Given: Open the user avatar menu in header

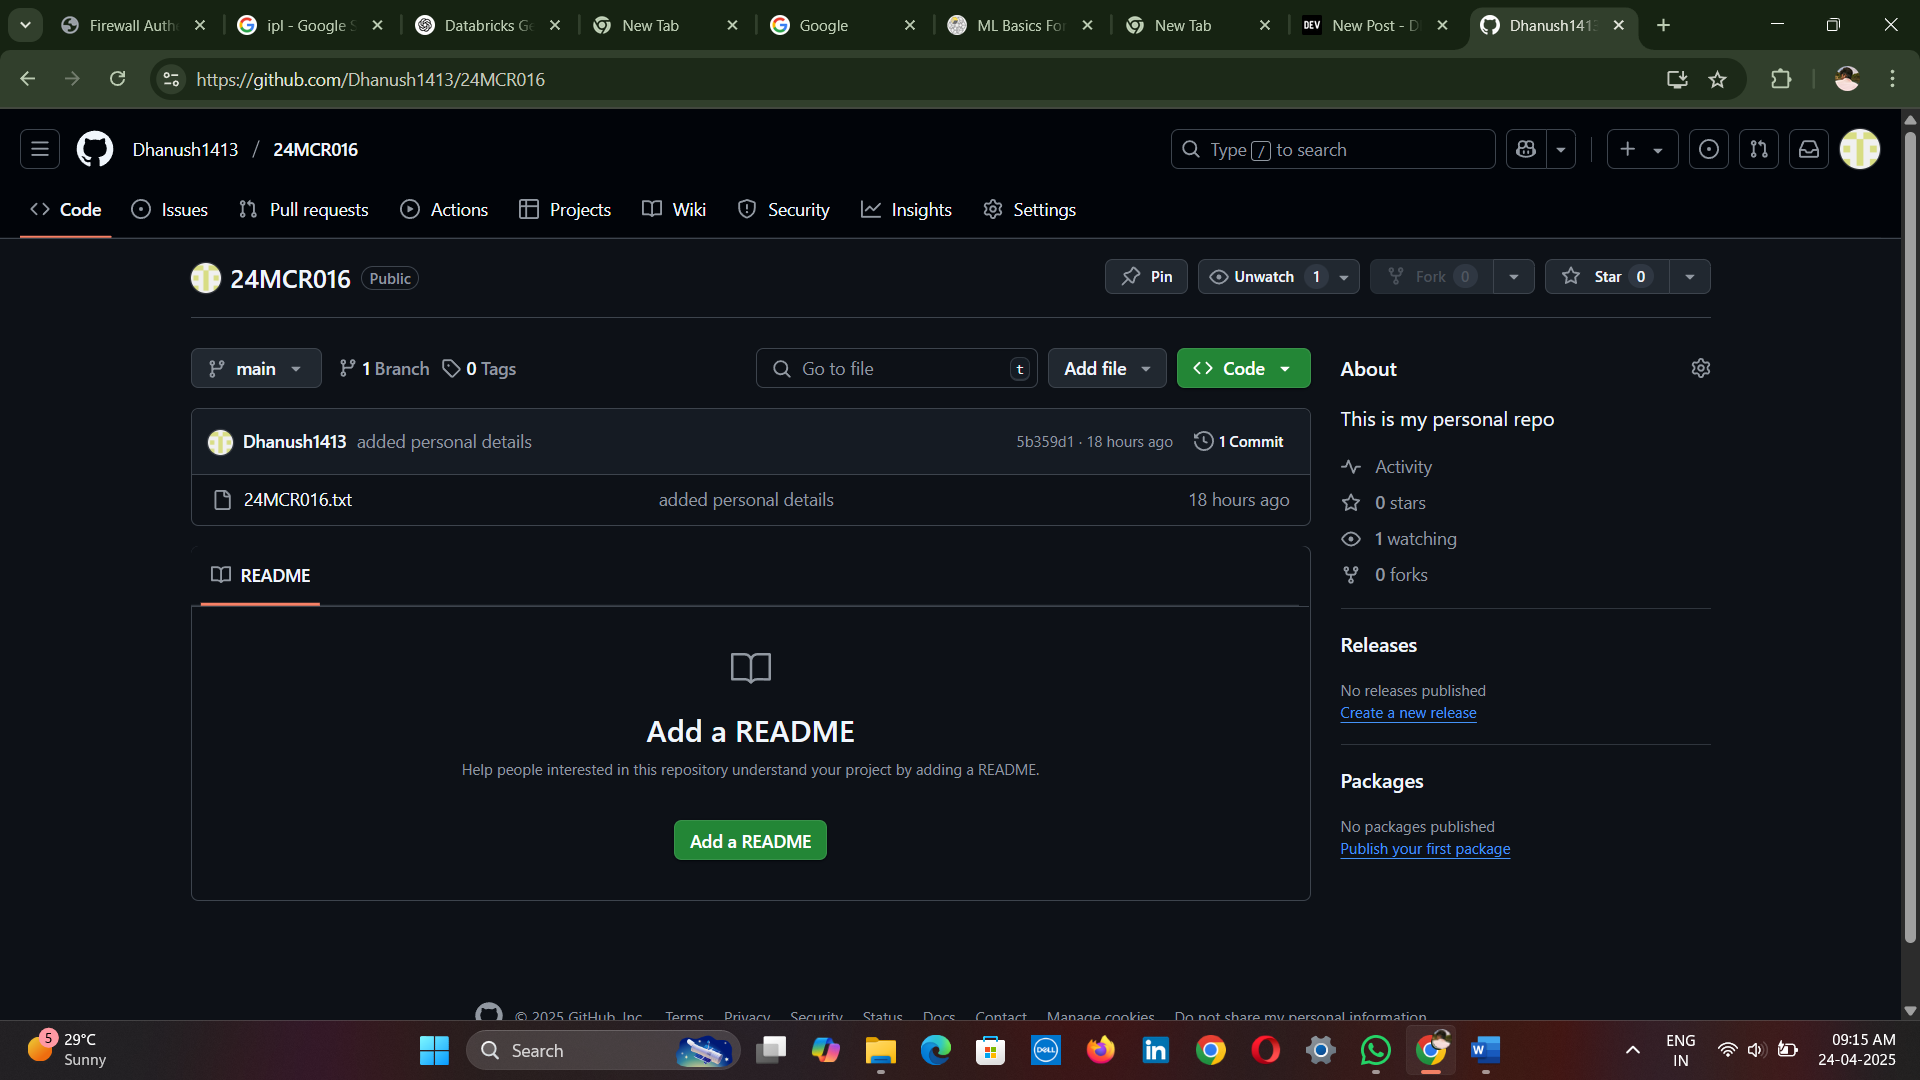Looking at the screenshot, I should click(x=1860, y=149).
